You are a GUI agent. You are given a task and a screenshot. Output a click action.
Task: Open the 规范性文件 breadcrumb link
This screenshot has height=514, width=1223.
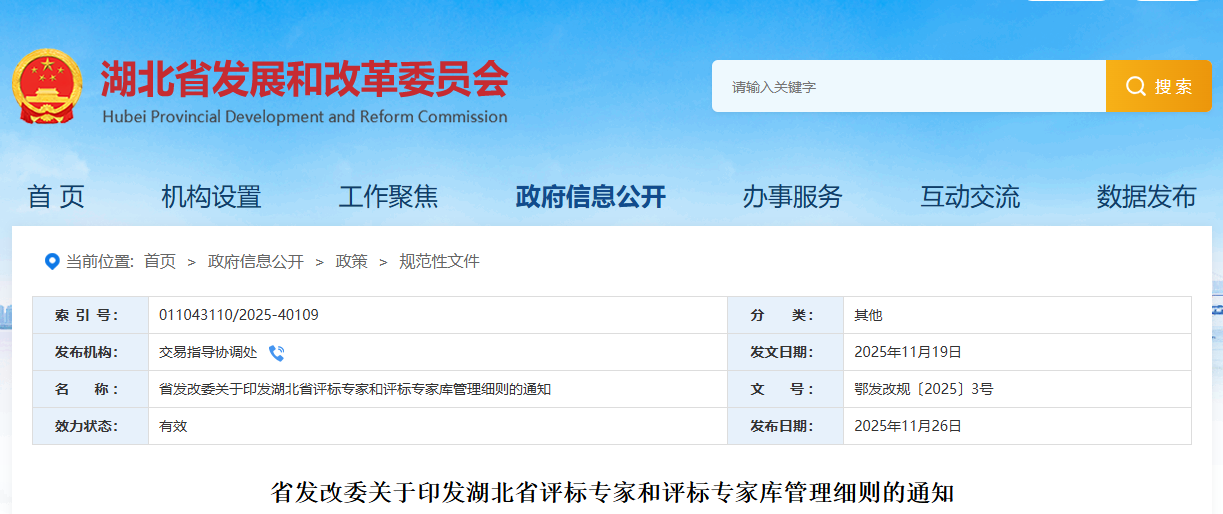(x=439, y=262)
